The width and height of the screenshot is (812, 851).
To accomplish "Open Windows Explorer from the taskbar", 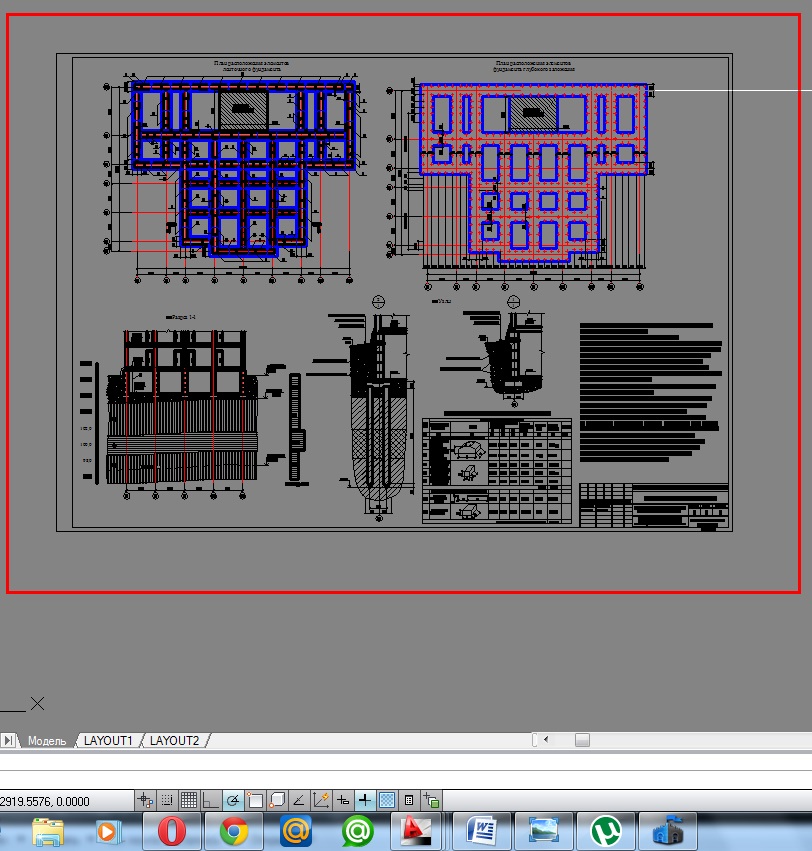I will click(48, 831).
